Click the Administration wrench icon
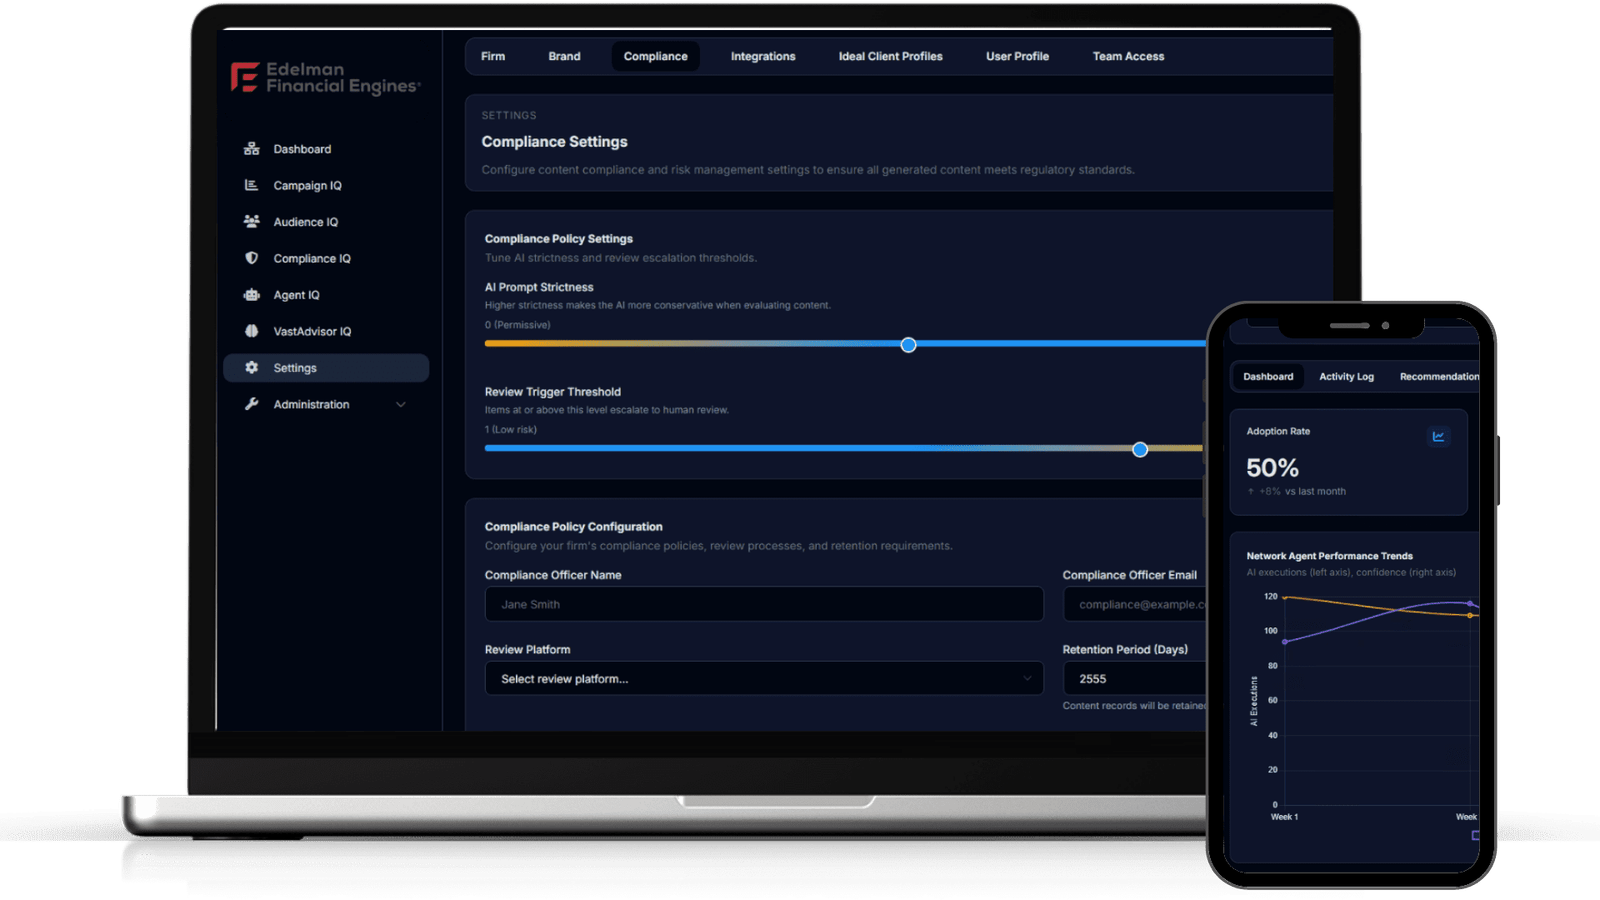The image size is (1600, 900). (251, 404)
